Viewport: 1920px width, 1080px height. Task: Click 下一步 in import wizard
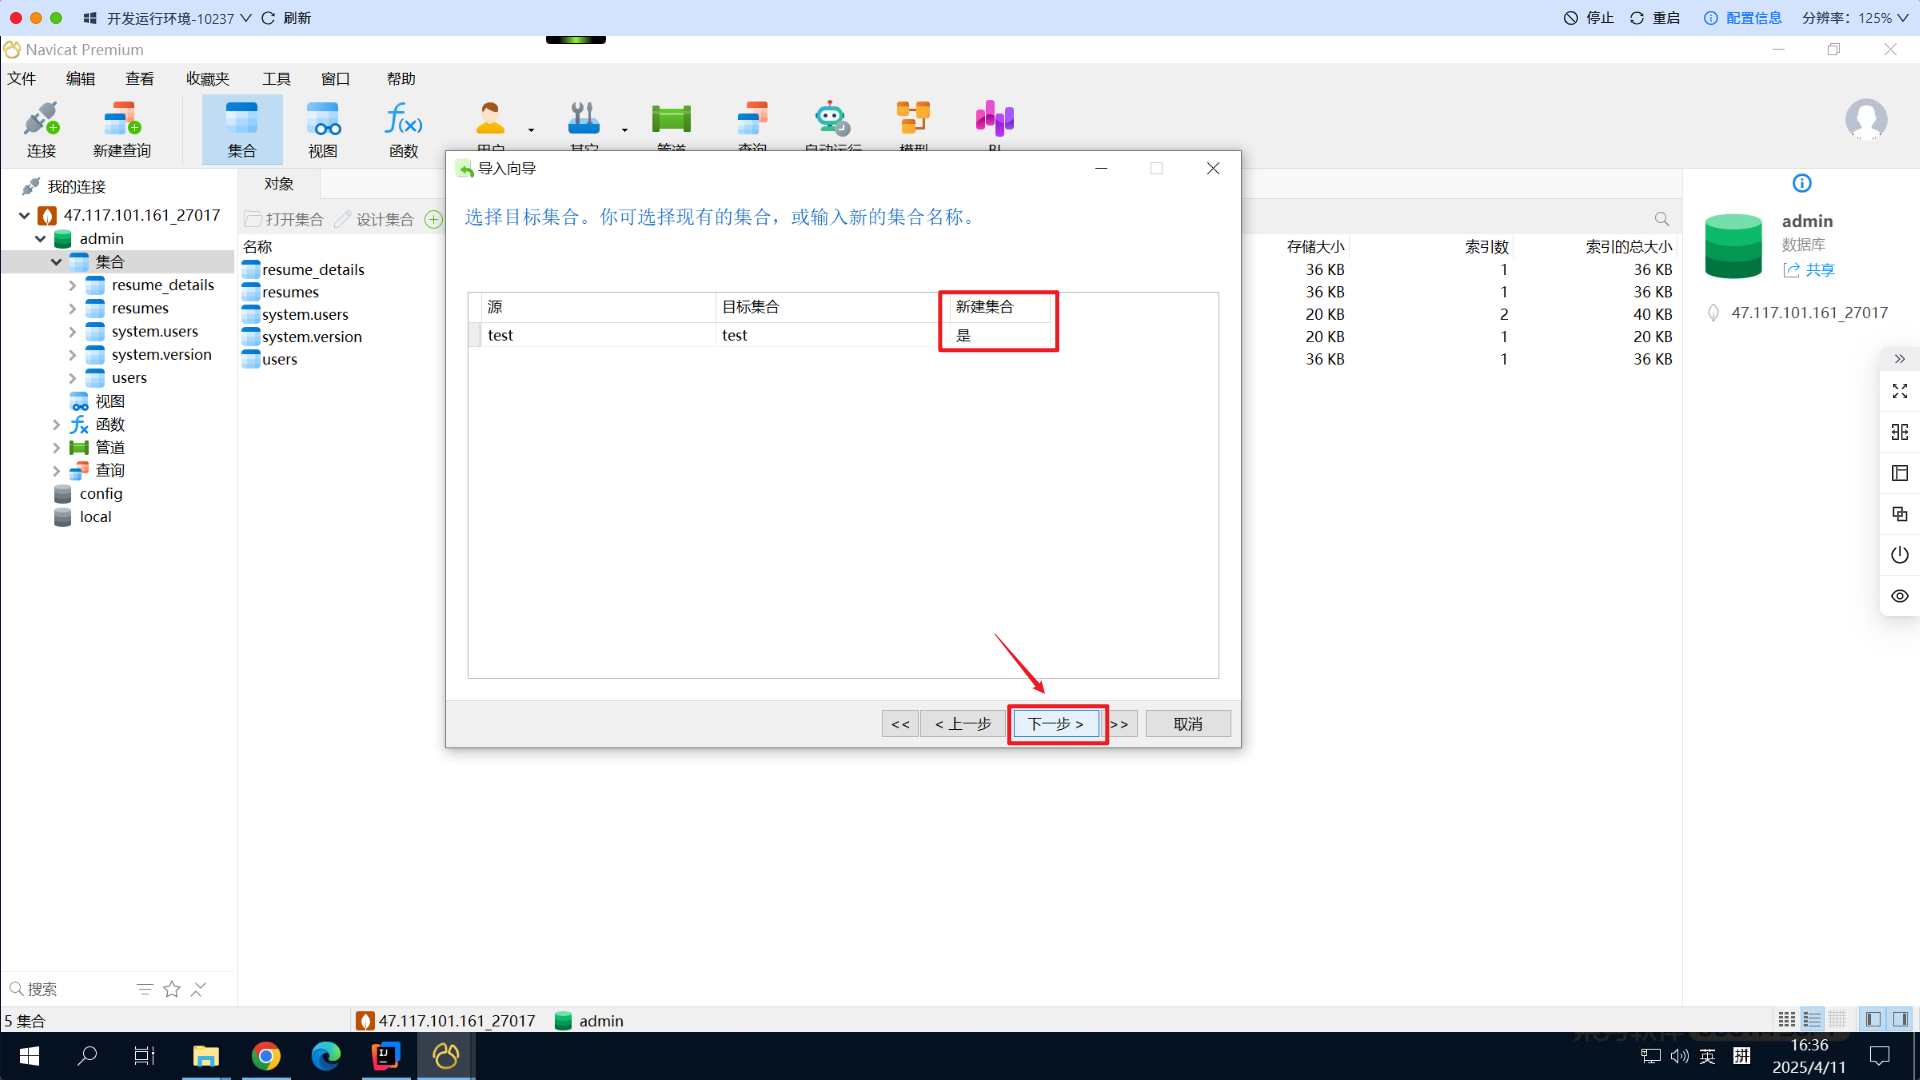pos(1056,724)
